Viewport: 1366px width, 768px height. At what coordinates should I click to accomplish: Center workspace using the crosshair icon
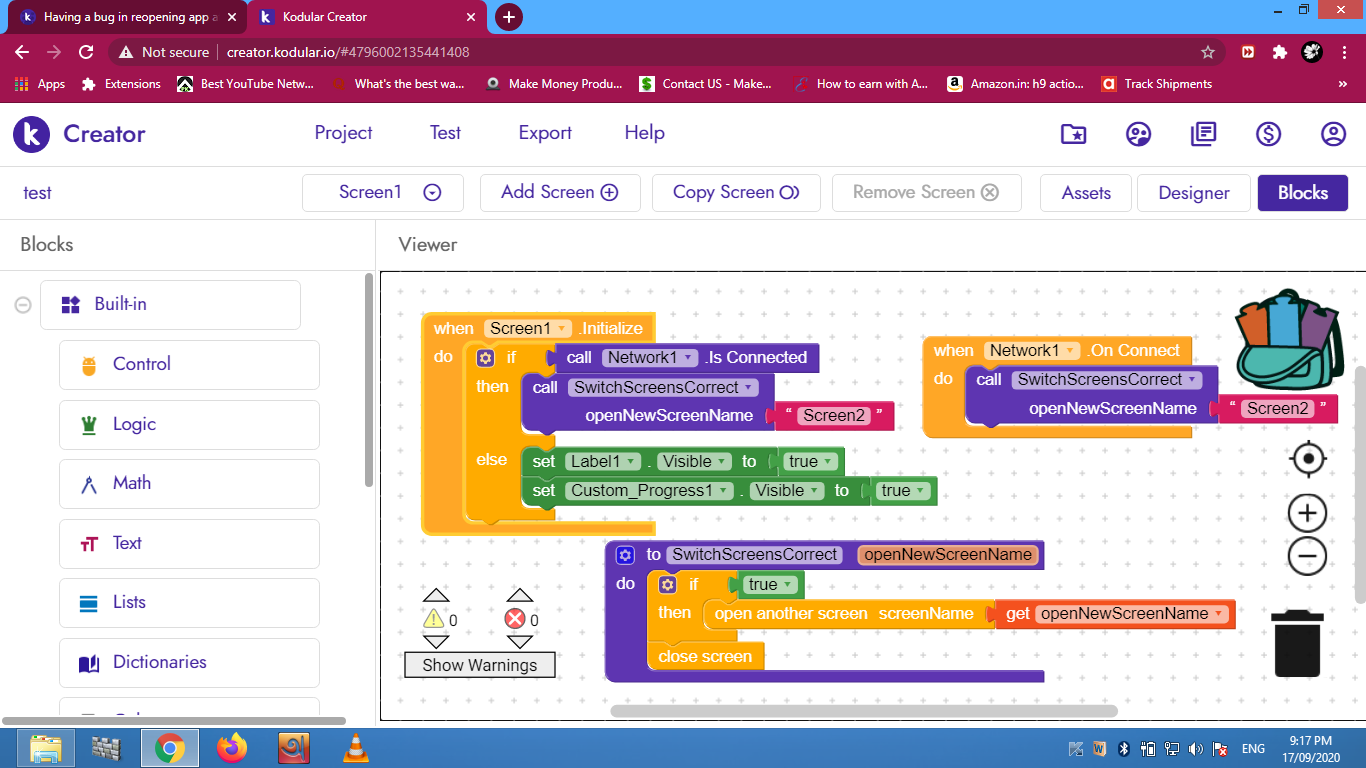click(x=1307, y=459)
